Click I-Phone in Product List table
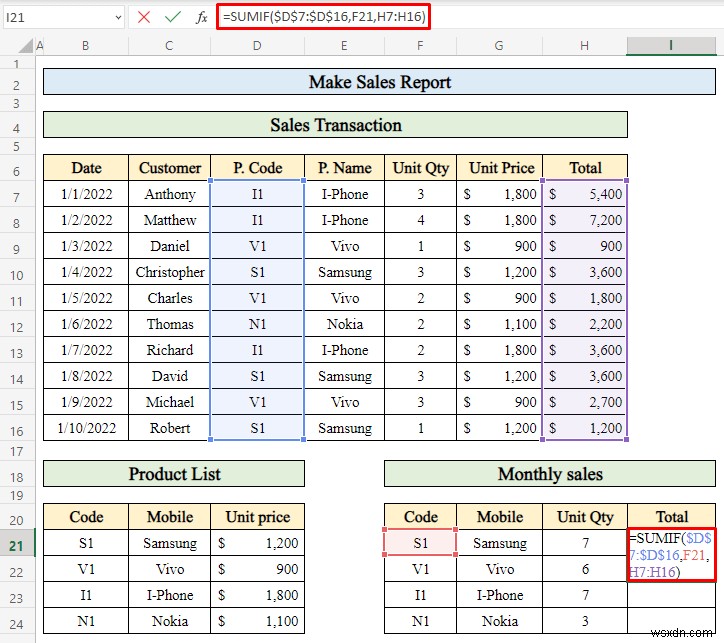This screenshot has width=724, height=643. point(169,595)
